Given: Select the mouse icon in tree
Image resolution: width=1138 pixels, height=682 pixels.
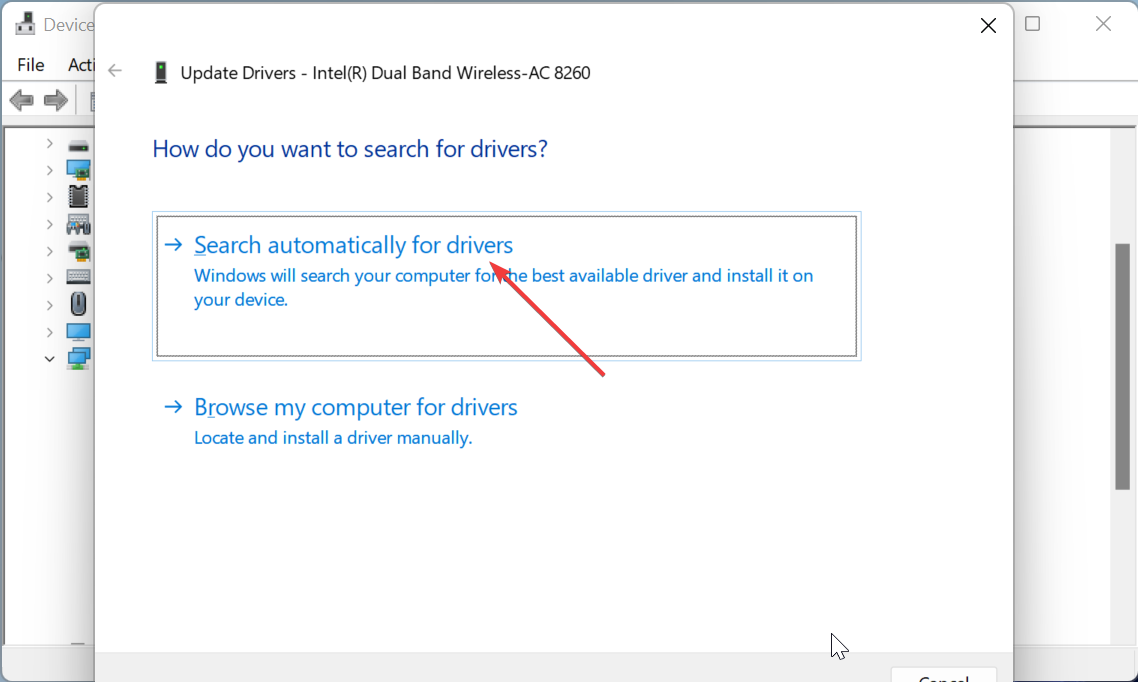Looking at the screenshot, I should pyautogui.click(x=78, y=303).
